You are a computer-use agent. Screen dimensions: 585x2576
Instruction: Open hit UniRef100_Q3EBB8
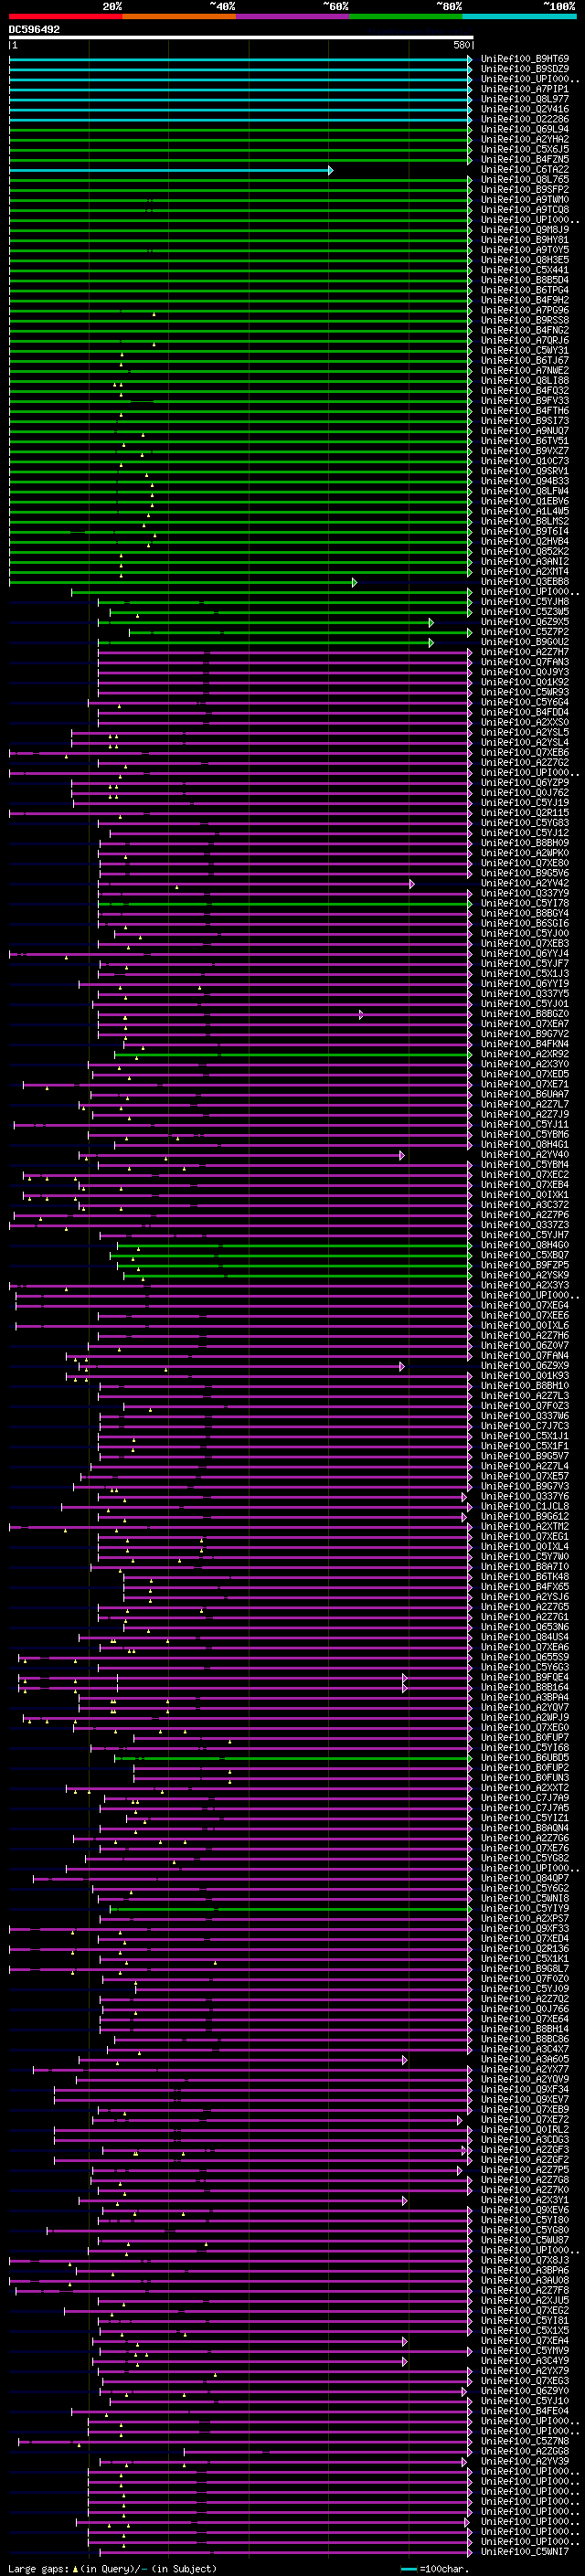pos(525,582)
